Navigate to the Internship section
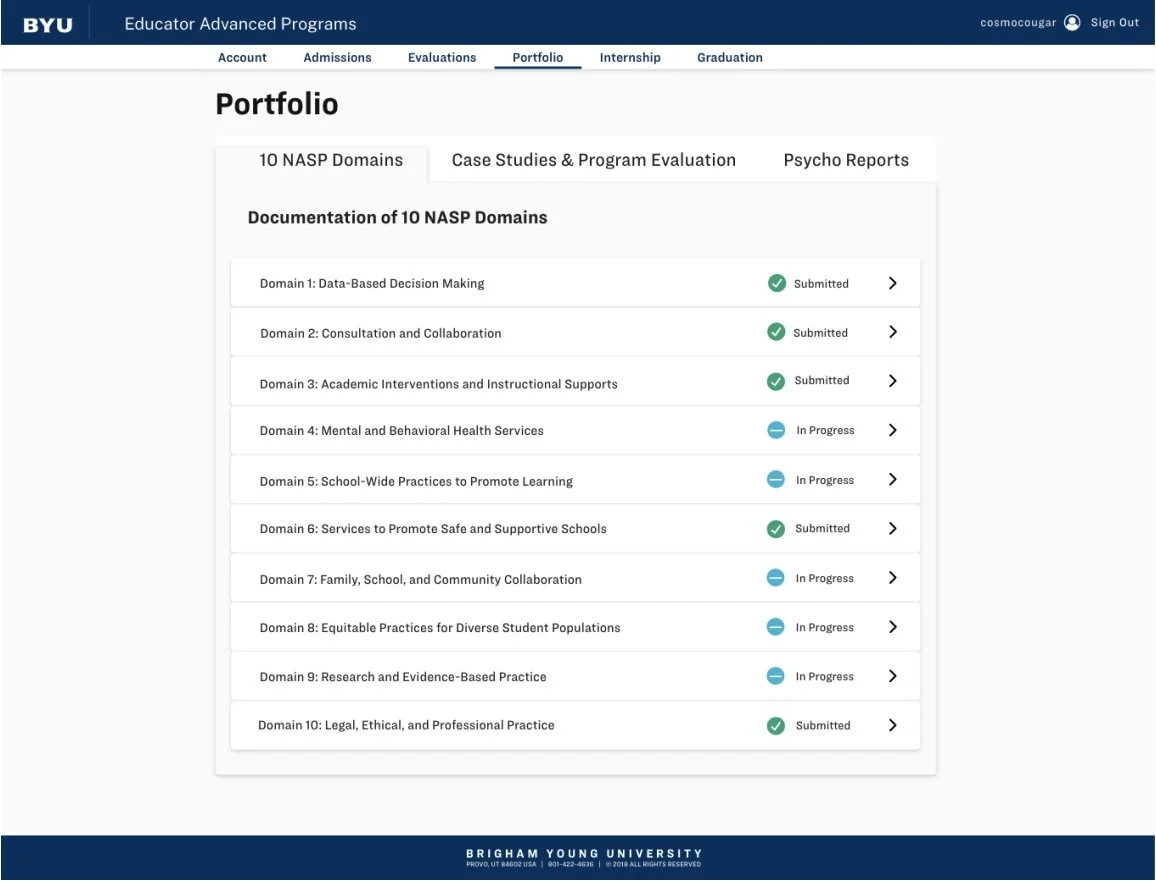Viewport: 1156px width, 882px height. pos(630,57)
